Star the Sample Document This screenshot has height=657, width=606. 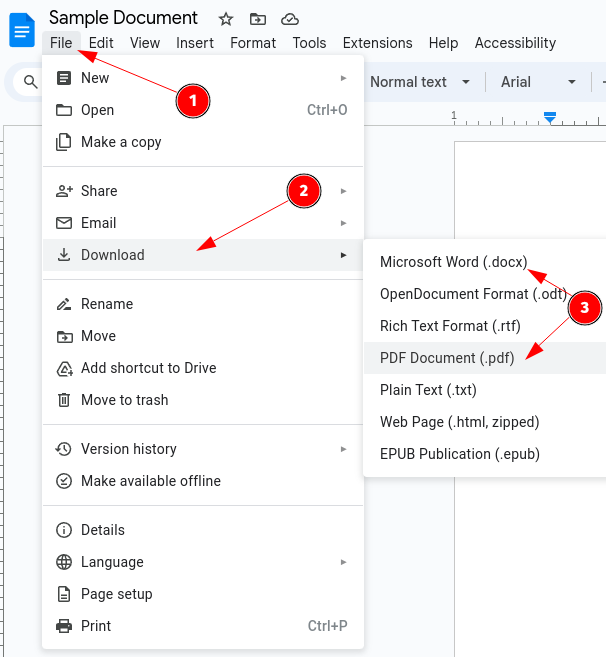coord(225,19)
